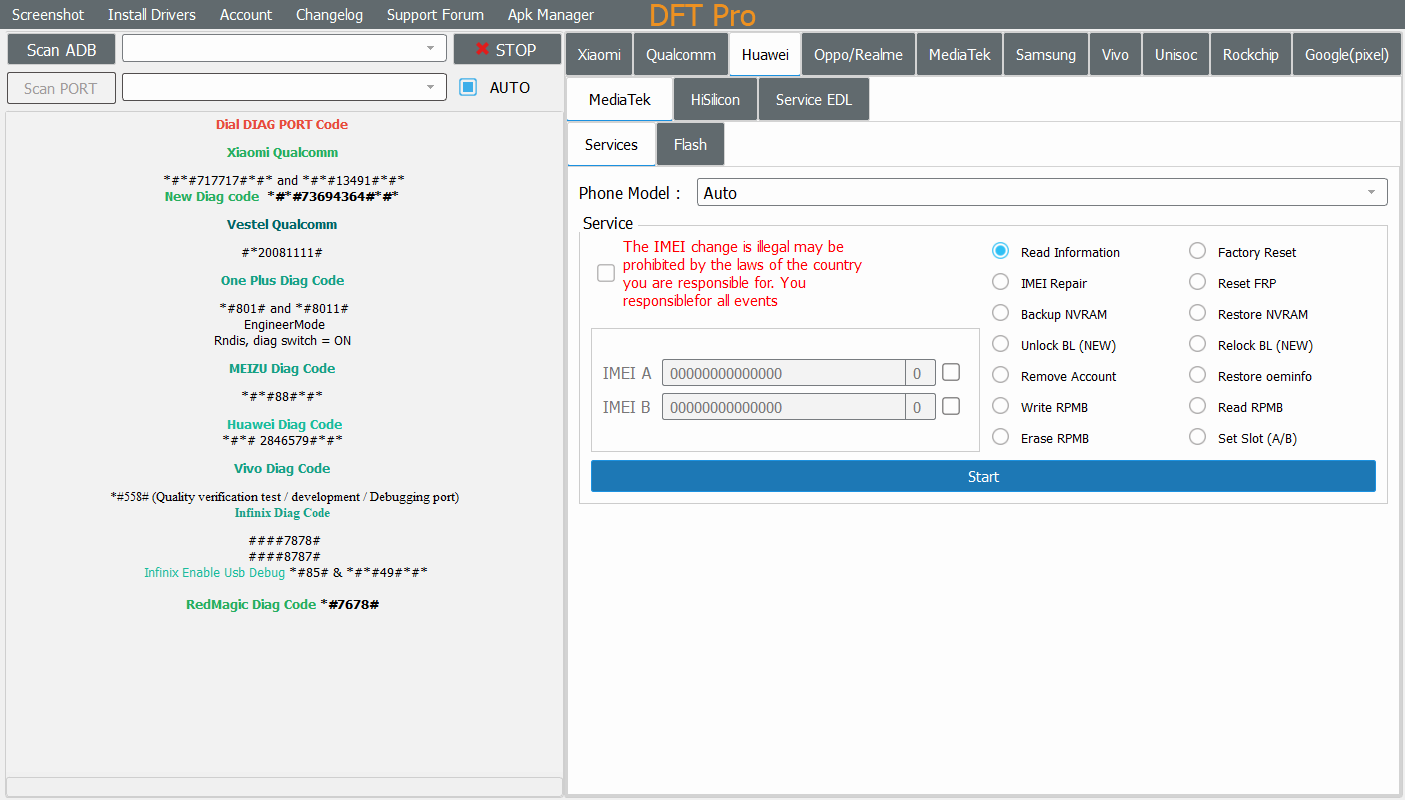
Task: Open the Install Drivers menu
Action: (x=152, y=15)
